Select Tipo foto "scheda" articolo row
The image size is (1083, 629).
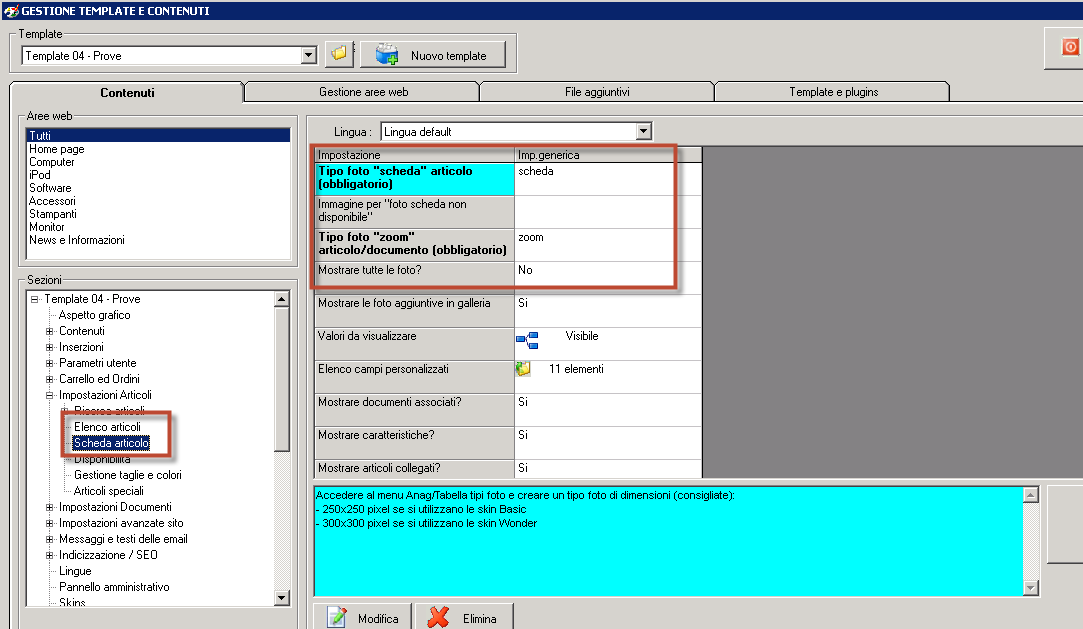click(414, 178)
